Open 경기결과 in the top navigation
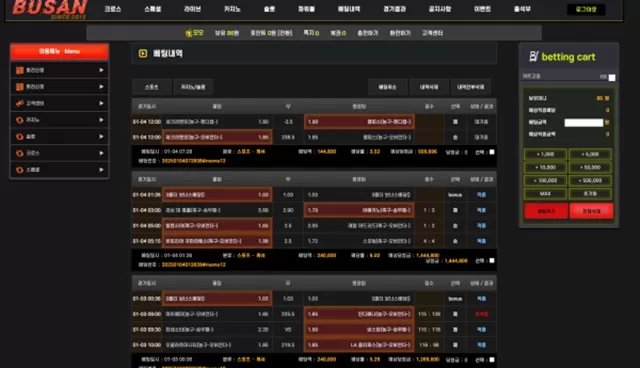This screenshot has height=368, width=640. [394, 9]
